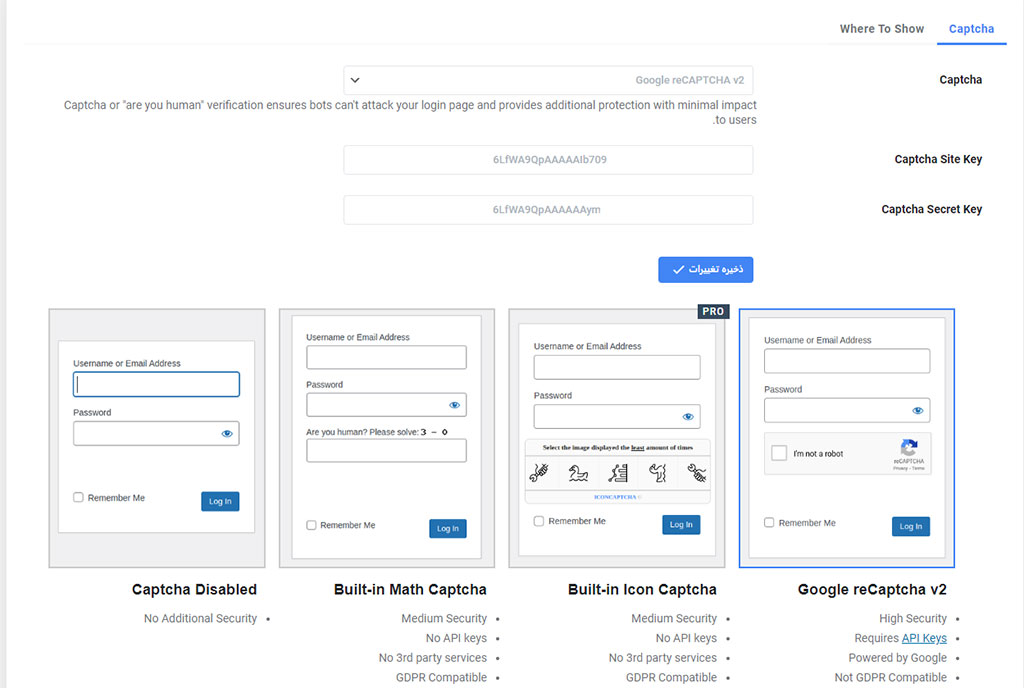Switch to the Where To Show tab
The image size is (1024, 688).
click(x=881, y=29)
